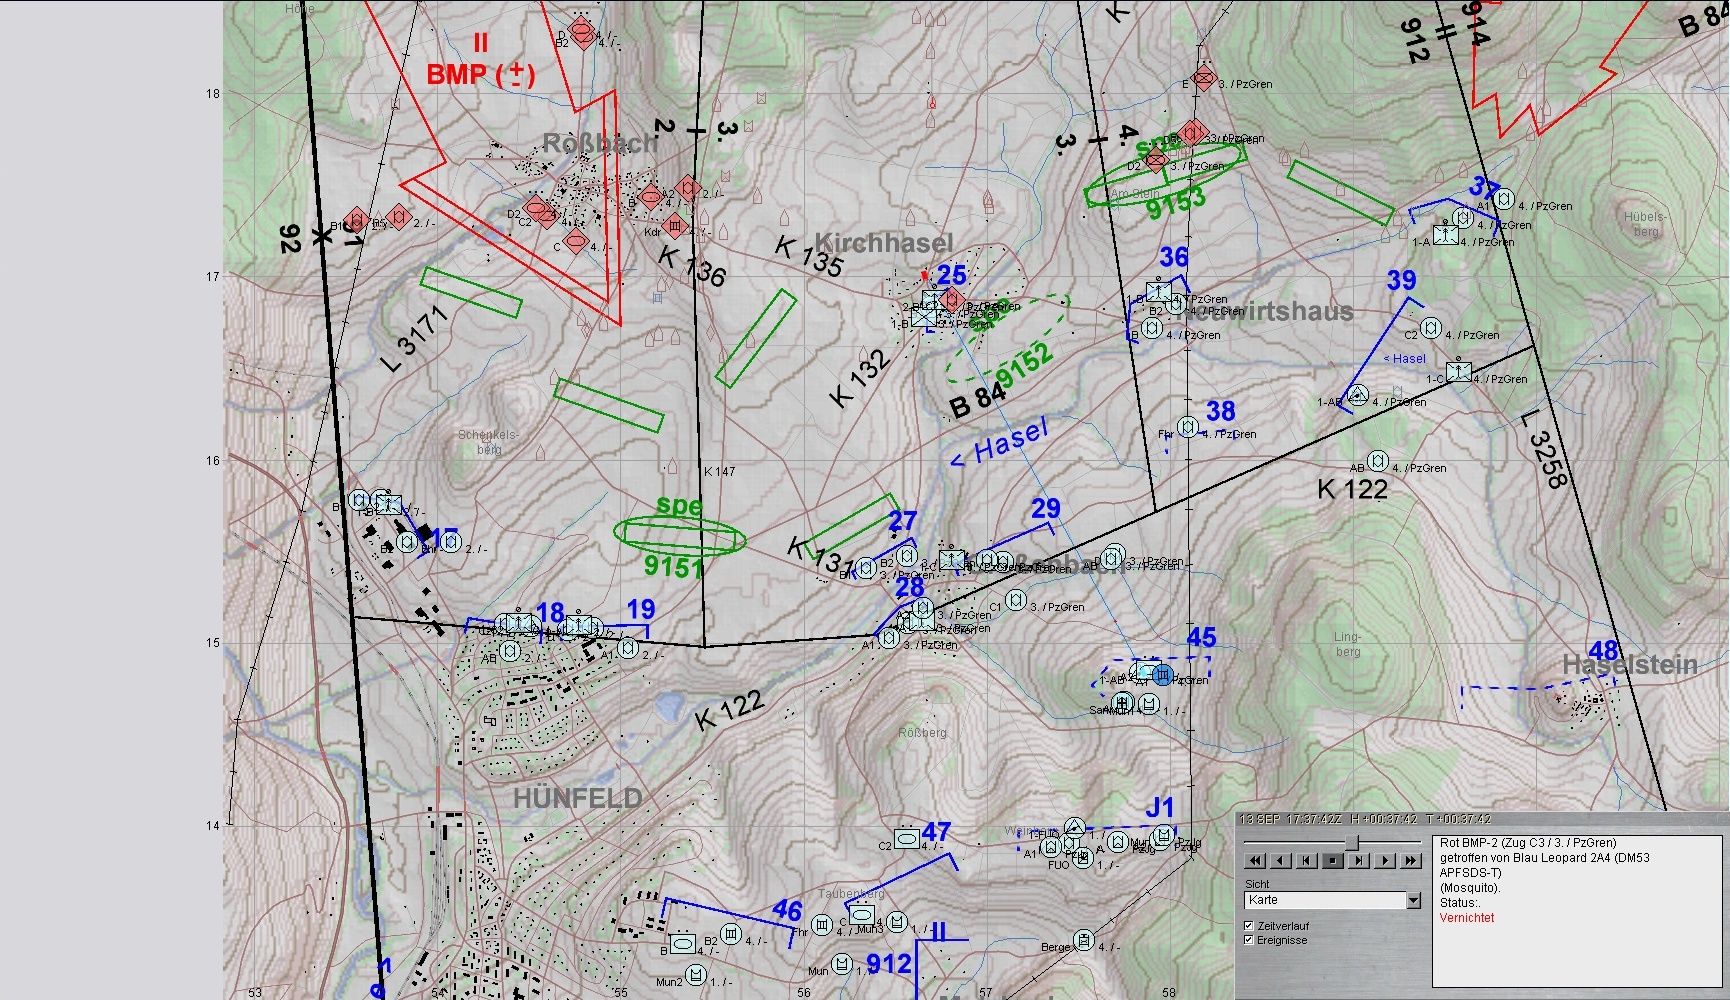Select the AB 4./PzGren unit above K 122
Image resolution: width=1730 pixels, height=1000 pixels.
point(1378,461)
